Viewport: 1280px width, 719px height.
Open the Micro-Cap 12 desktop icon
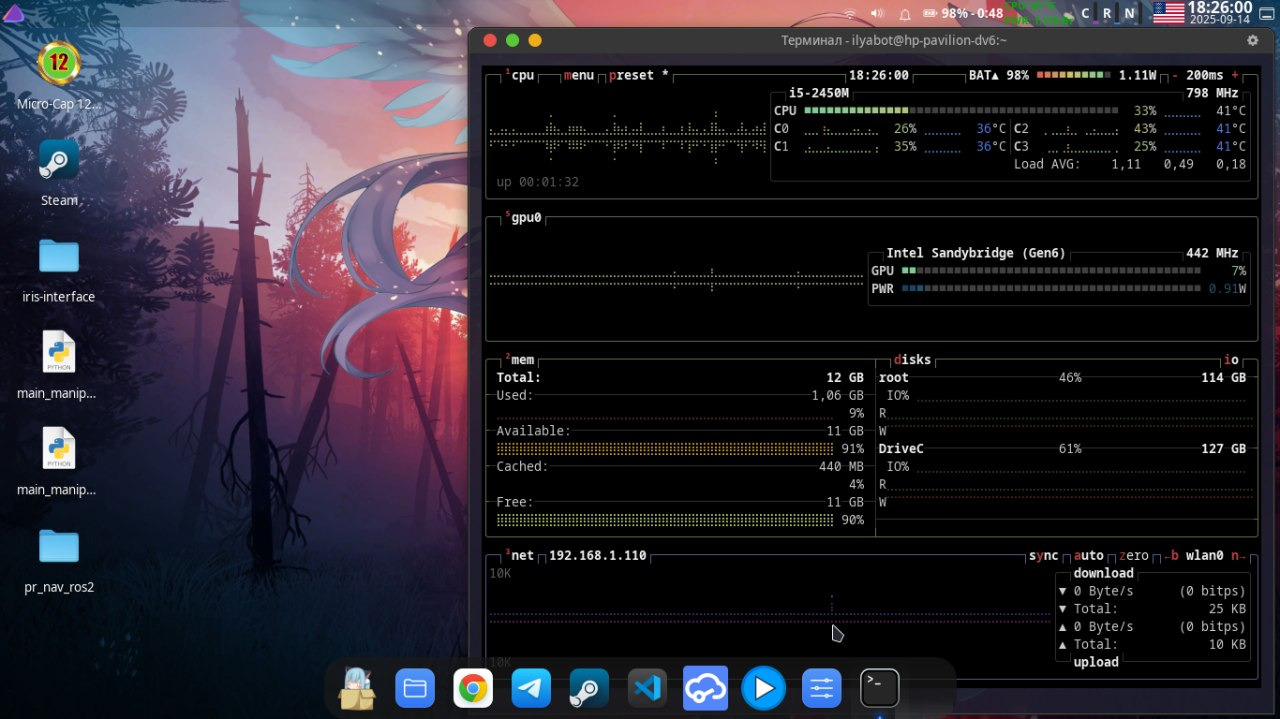[59, 64]
